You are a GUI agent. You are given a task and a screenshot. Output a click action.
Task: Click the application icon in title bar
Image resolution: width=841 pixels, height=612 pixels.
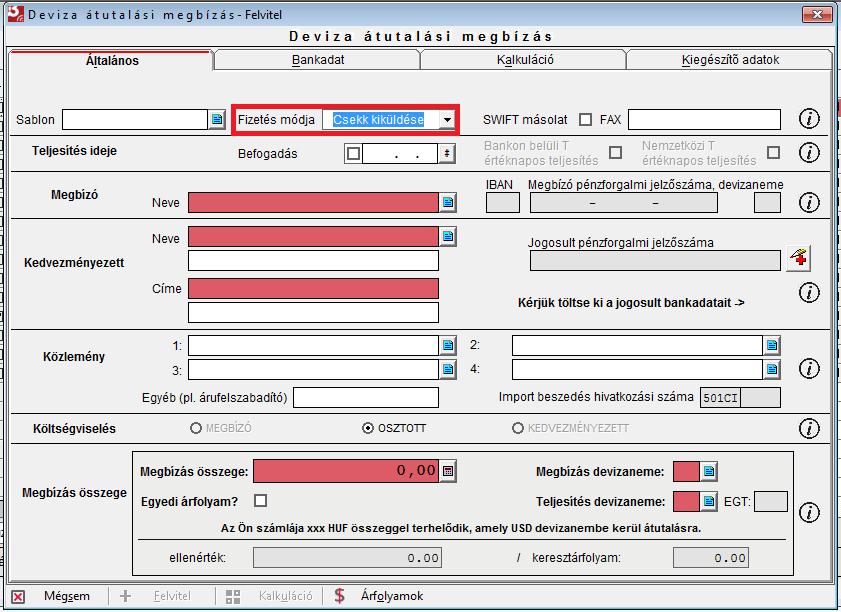16,14
